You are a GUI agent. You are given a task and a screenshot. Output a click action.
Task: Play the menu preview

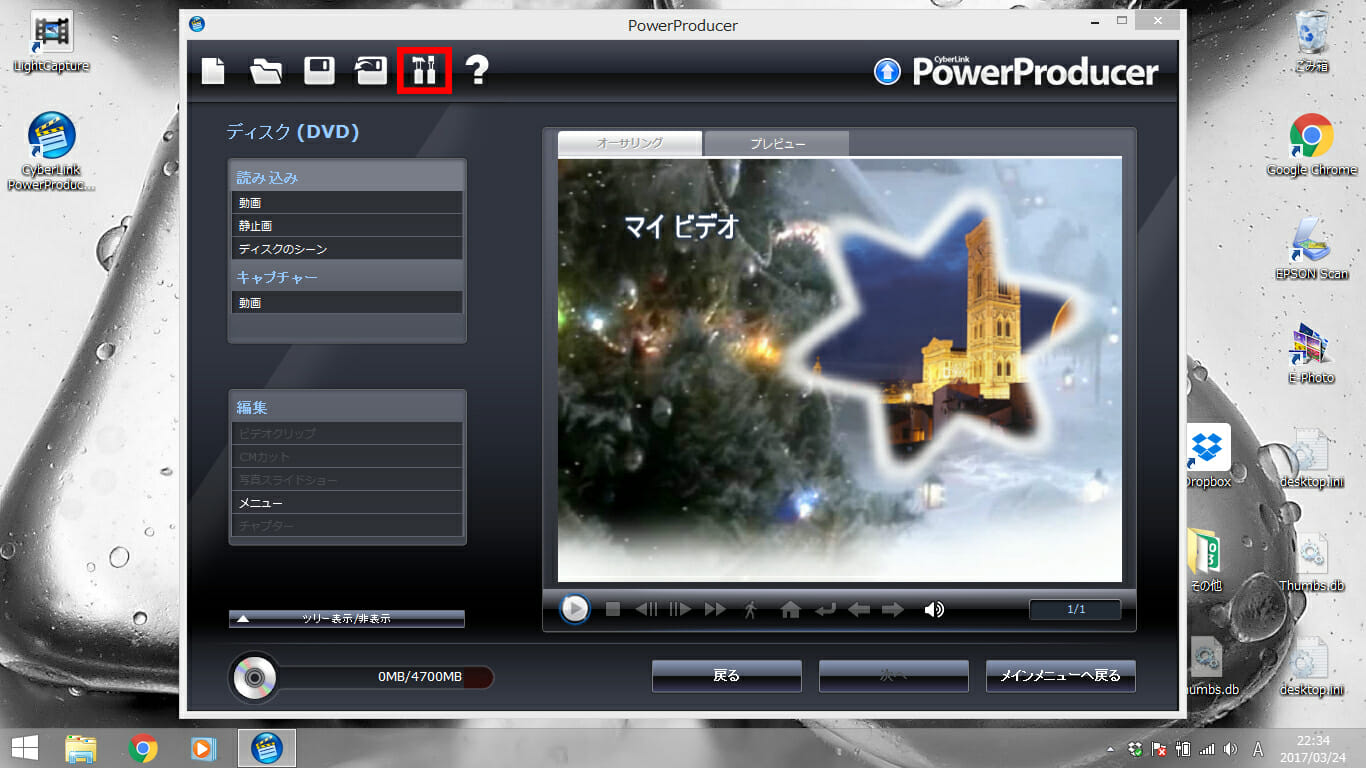pyautogui.click(x=574, y=608)
